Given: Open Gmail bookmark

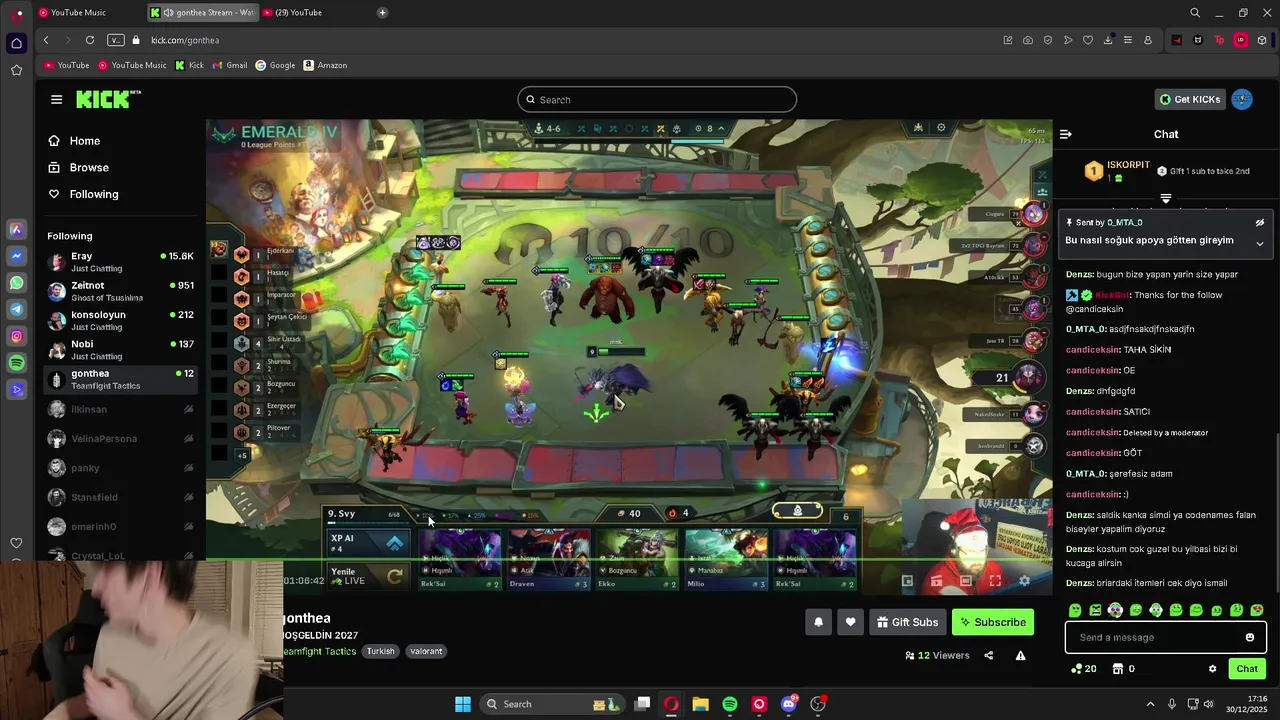Looking at the screenshot, I should tap(229, 65).
